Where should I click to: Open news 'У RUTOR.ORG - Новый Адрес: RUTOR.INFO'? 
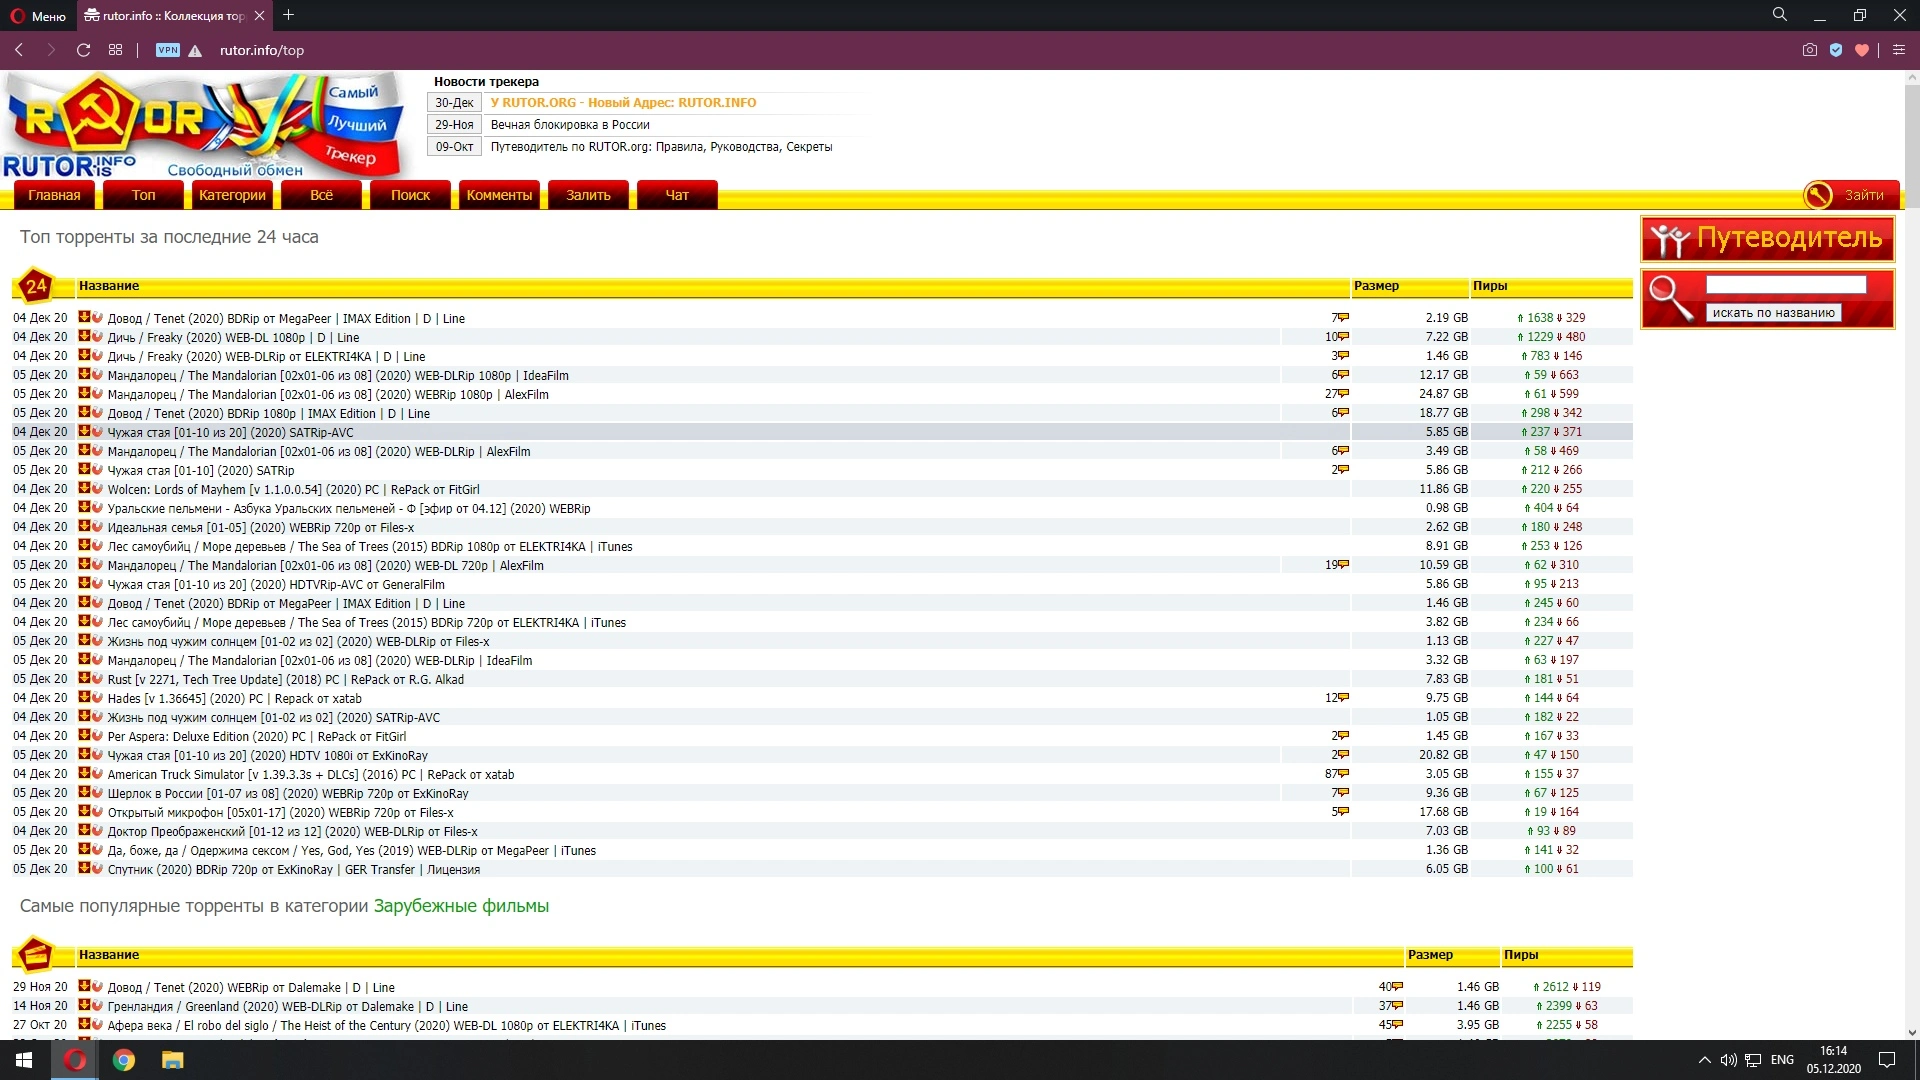click(623, 103)
